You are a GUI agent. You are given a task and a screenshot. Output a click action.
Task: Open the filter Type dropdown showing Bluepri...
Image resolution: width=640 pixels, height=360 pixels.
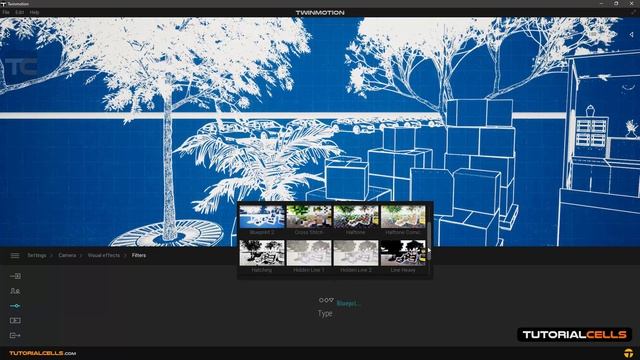tap(348, 303)
